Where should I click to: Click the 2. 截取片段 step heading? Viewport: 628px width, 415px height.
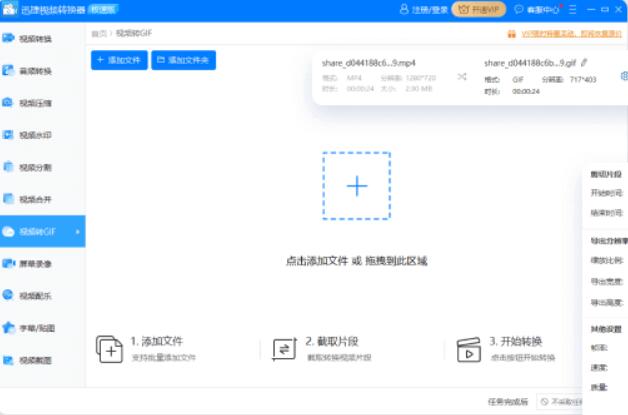[x=332, y=341]
